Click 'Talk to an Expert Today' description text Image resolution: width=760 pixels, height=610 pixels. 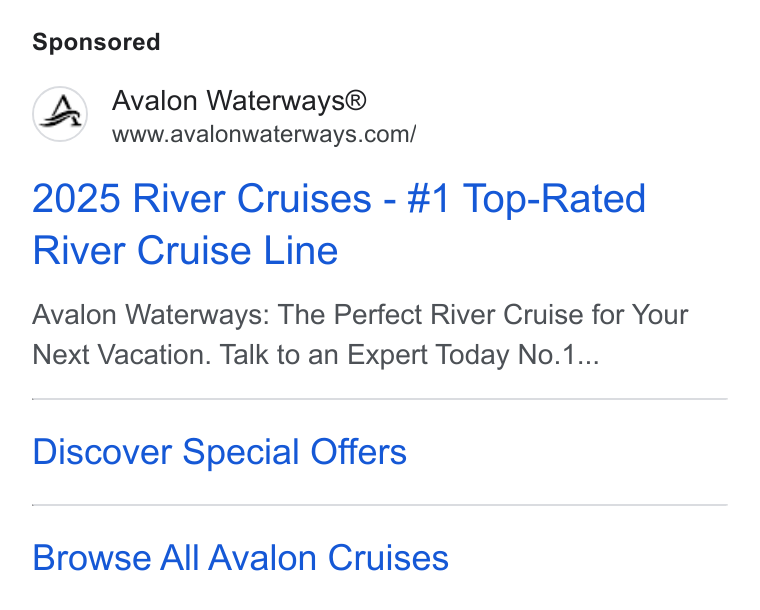click(x=364, y=355)
